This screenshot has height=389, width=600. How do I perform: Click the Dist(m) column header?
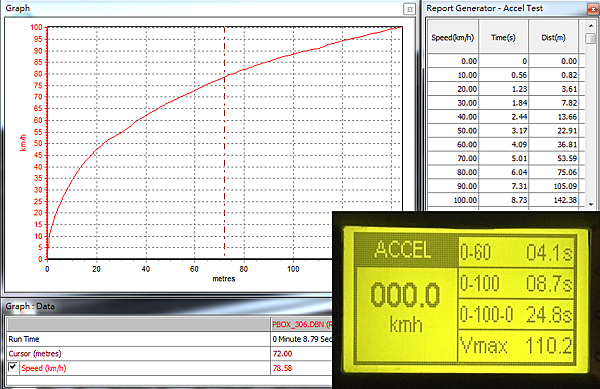(553, 37)
